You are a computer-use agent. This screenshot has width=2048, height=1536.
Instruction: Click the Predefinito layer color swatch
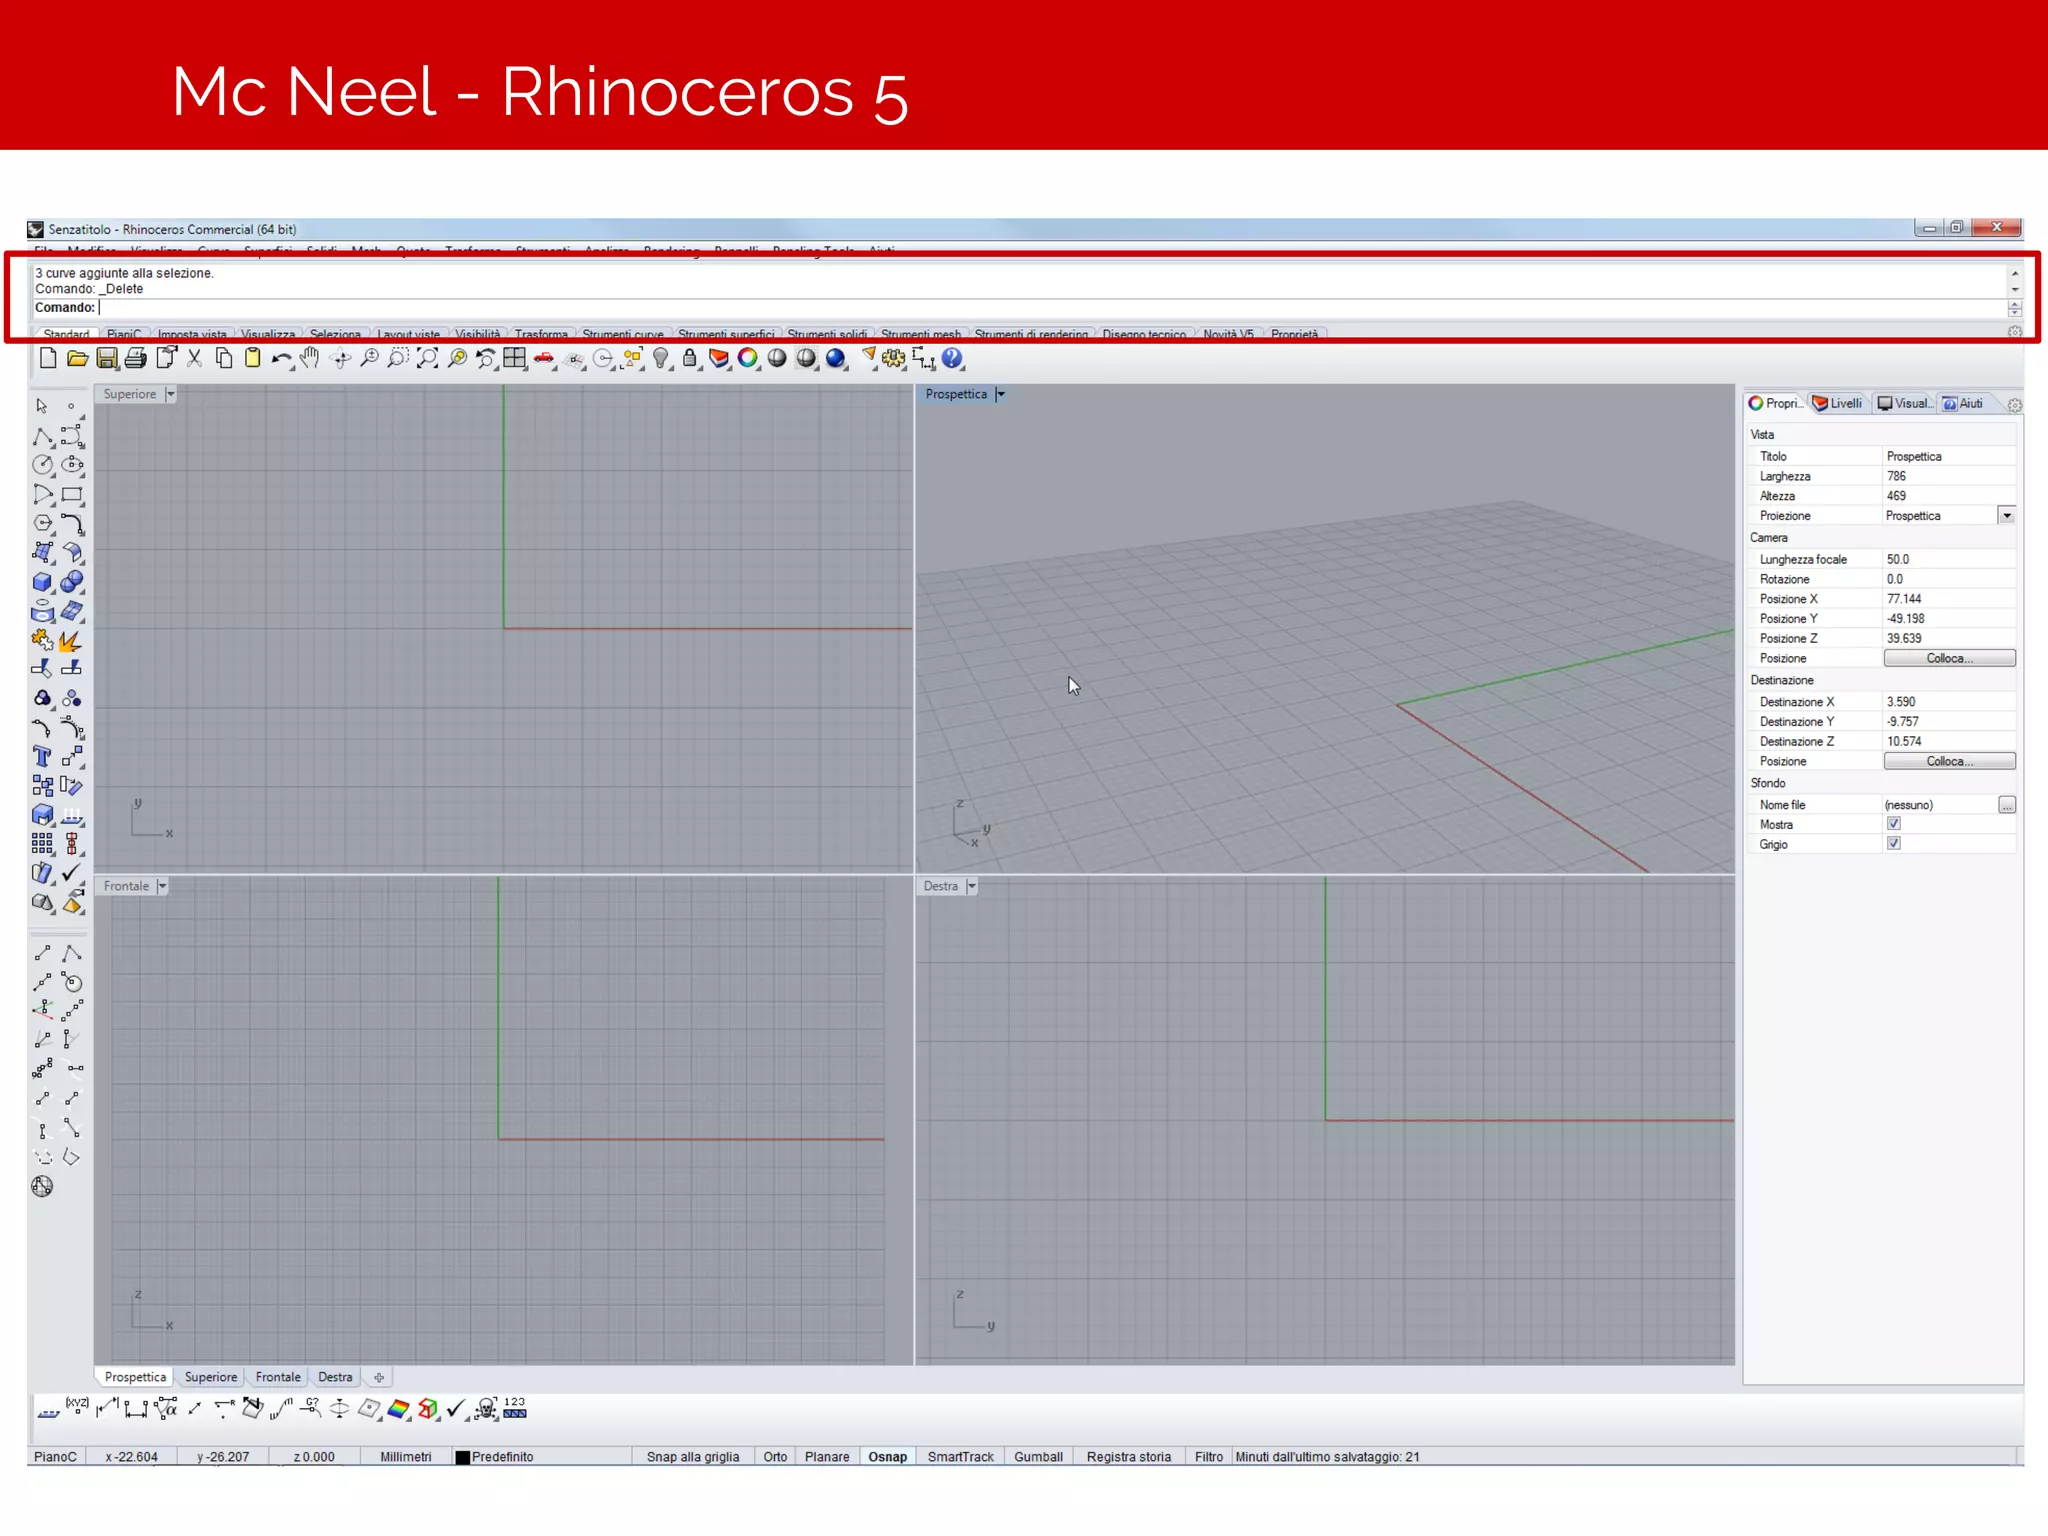pos(462,1457)
